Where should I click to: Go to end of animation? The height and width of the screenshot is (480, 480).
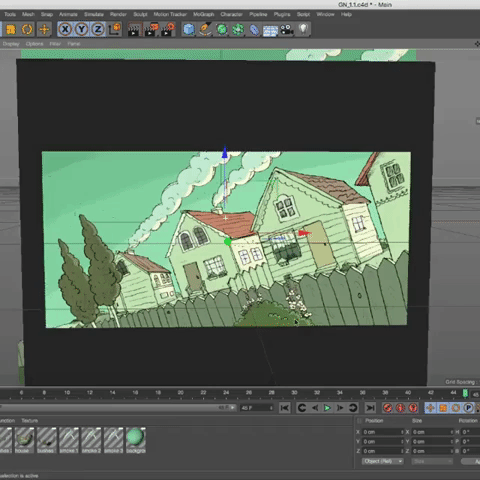370,408
